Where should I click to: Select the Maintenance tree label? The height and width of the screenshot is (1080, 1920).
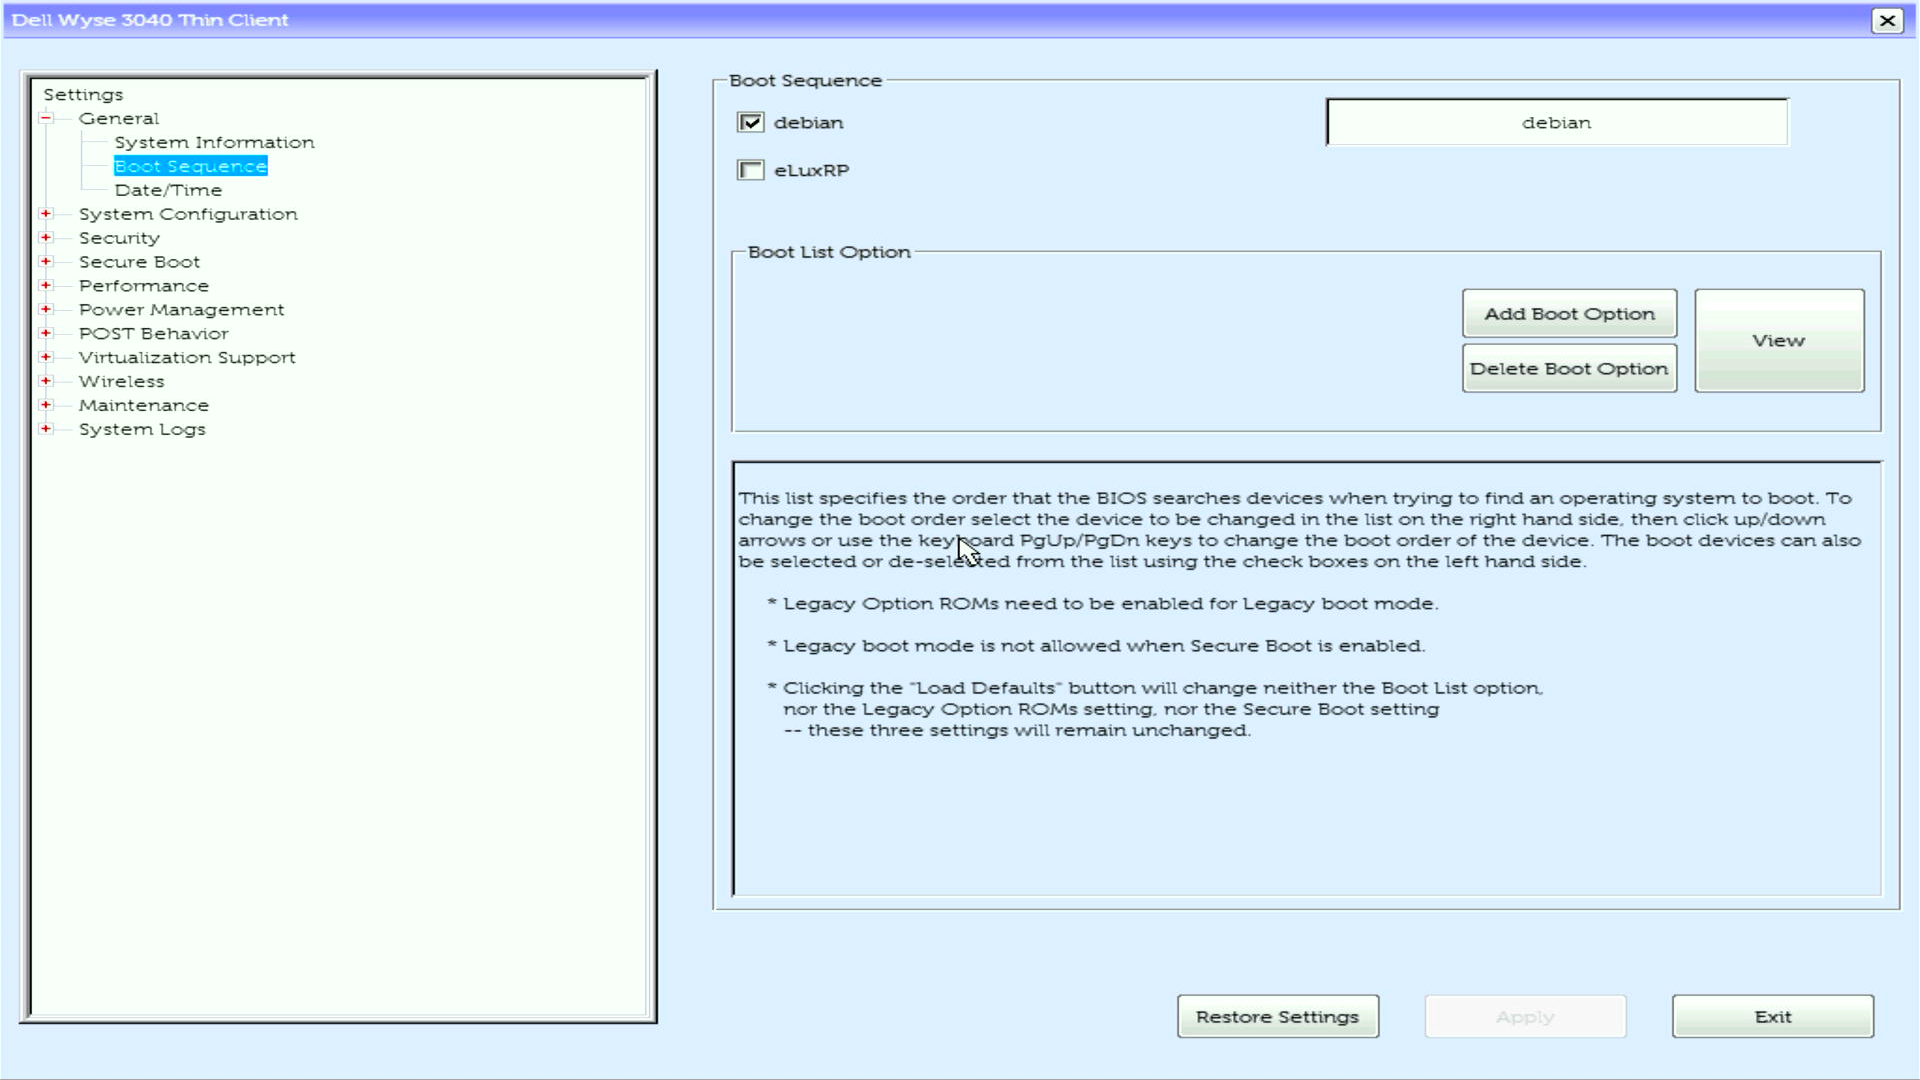[x=144, y=406]
